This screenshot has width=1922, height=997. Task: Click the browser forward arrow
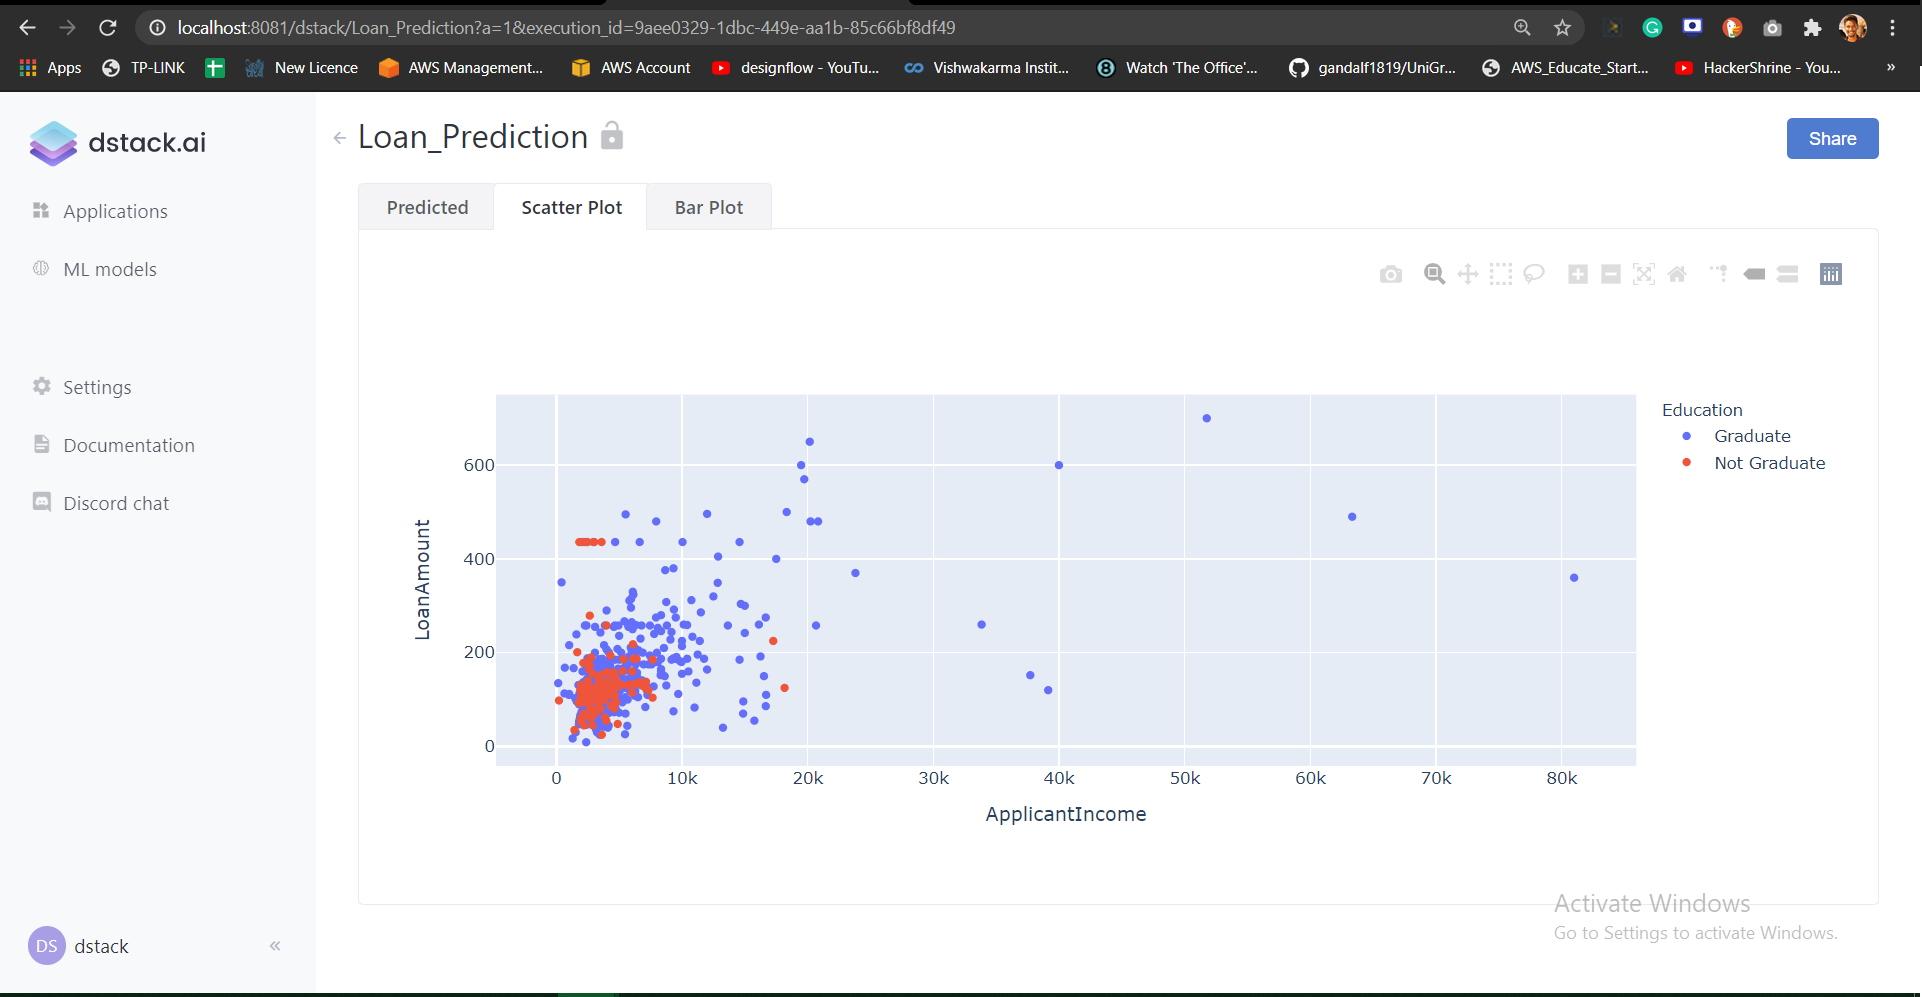click(x=67, y=28)
